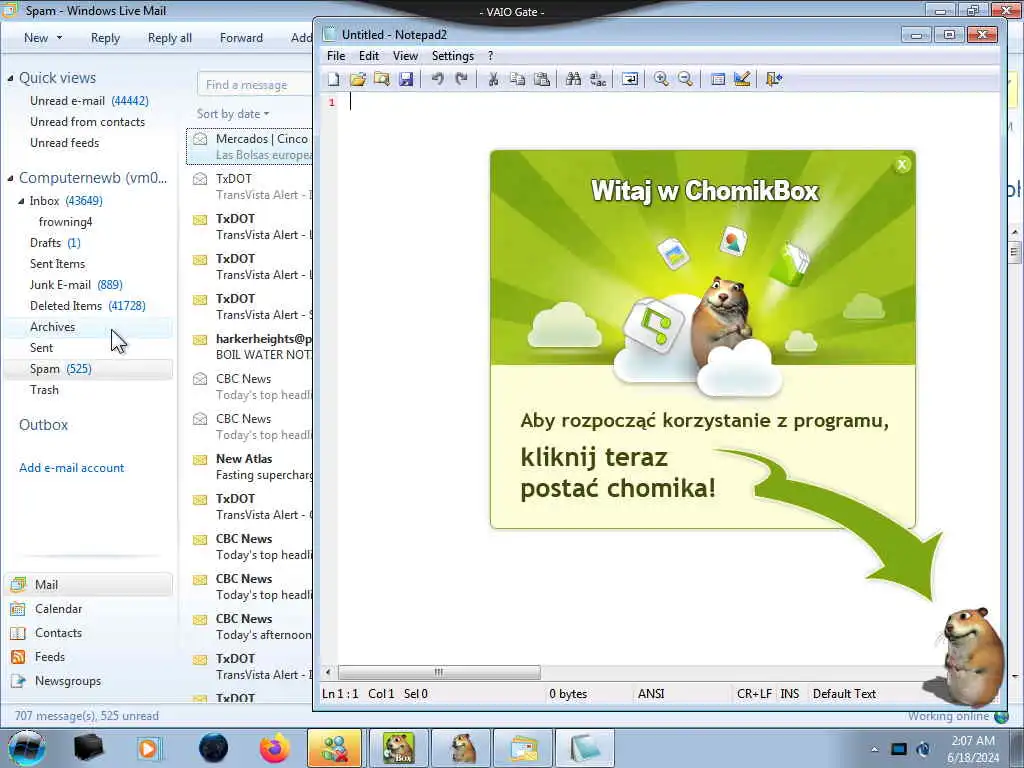Image resolution: width=1024 pixels, height=768 pixels.
Task: Undo the last edit in Notepad2
Action: pyautogui.click(x=438, y=79)
